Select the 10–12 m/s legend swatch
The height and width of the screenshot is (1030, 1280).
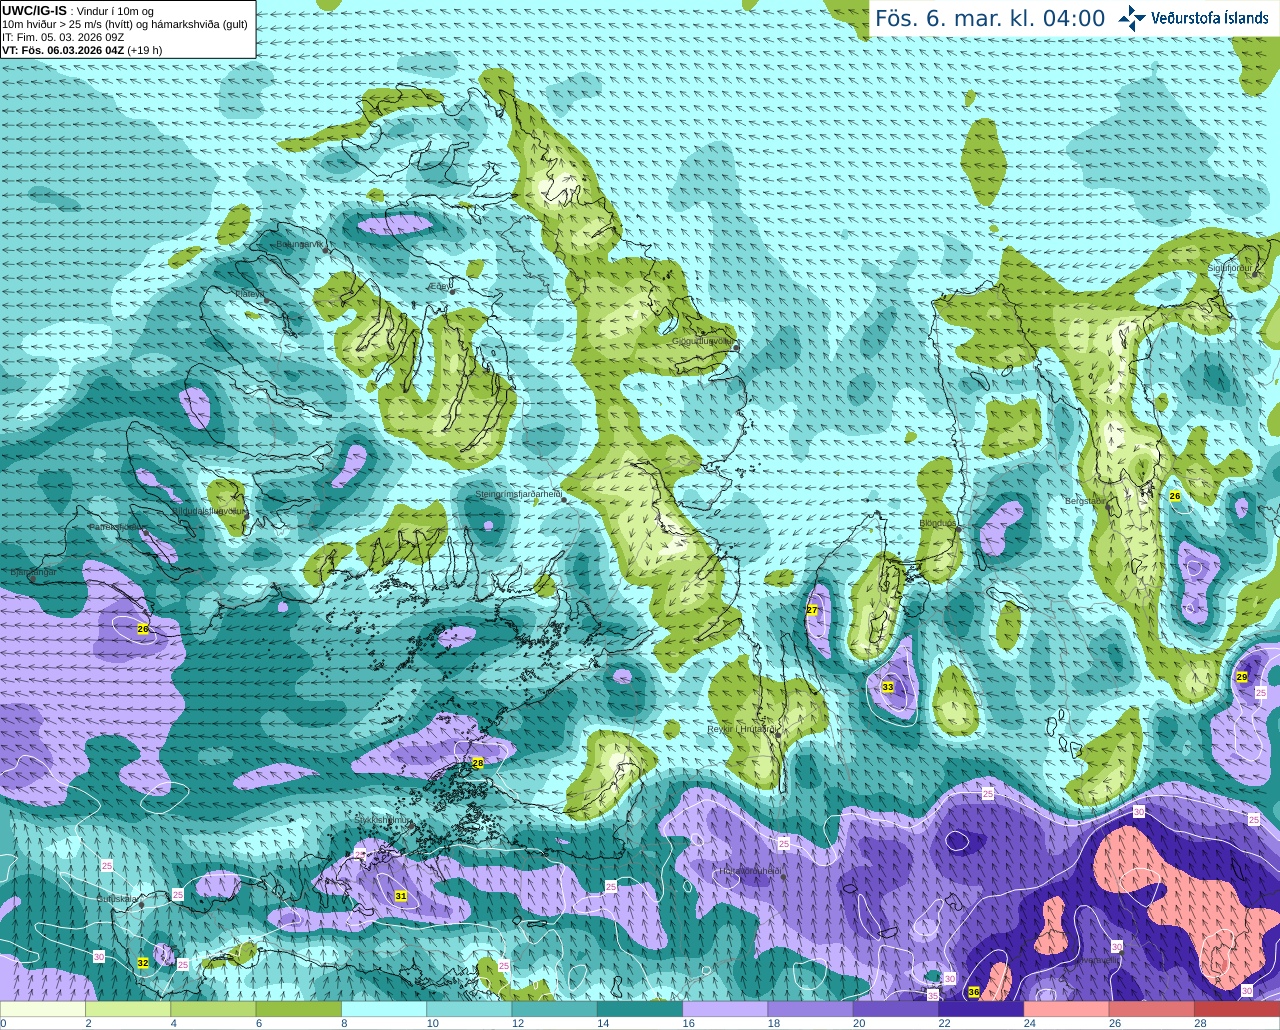(469, 1009)
